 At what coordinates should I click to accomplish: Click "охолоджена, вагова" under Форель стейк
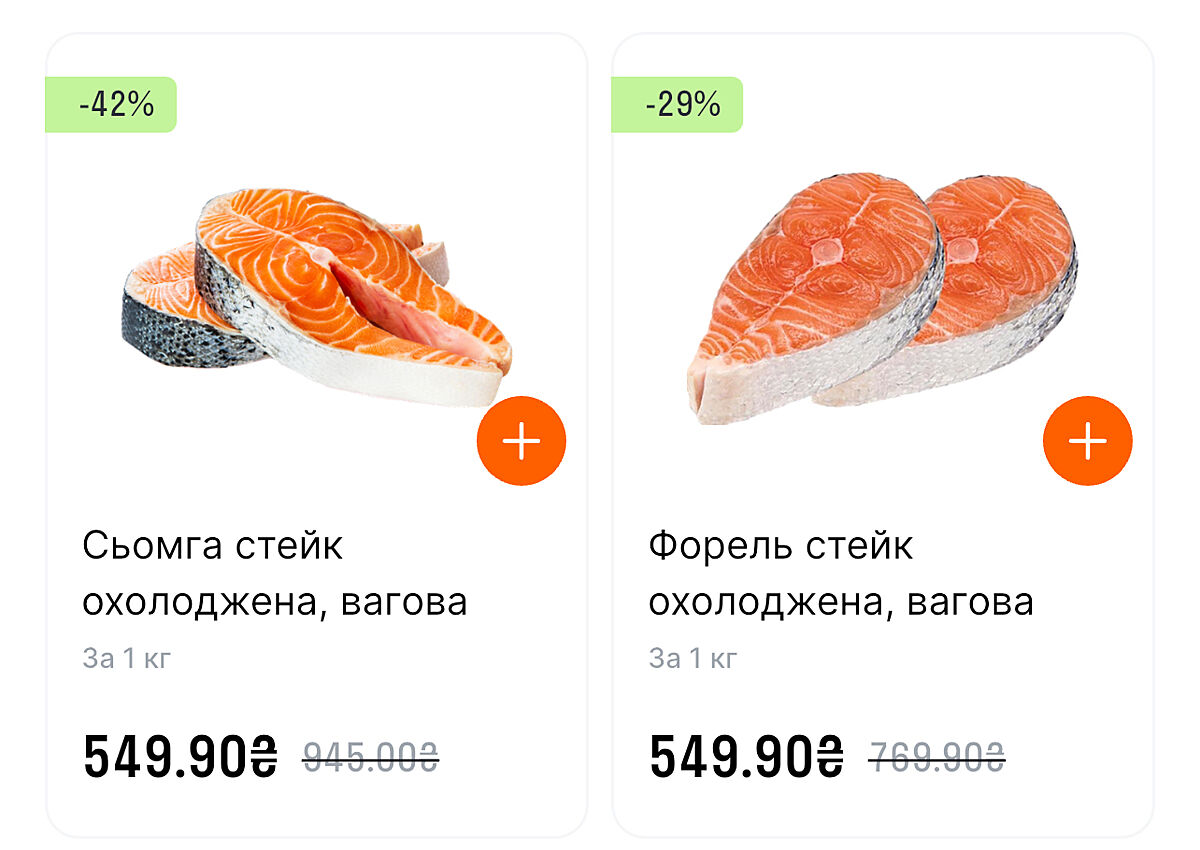point(840,603)
